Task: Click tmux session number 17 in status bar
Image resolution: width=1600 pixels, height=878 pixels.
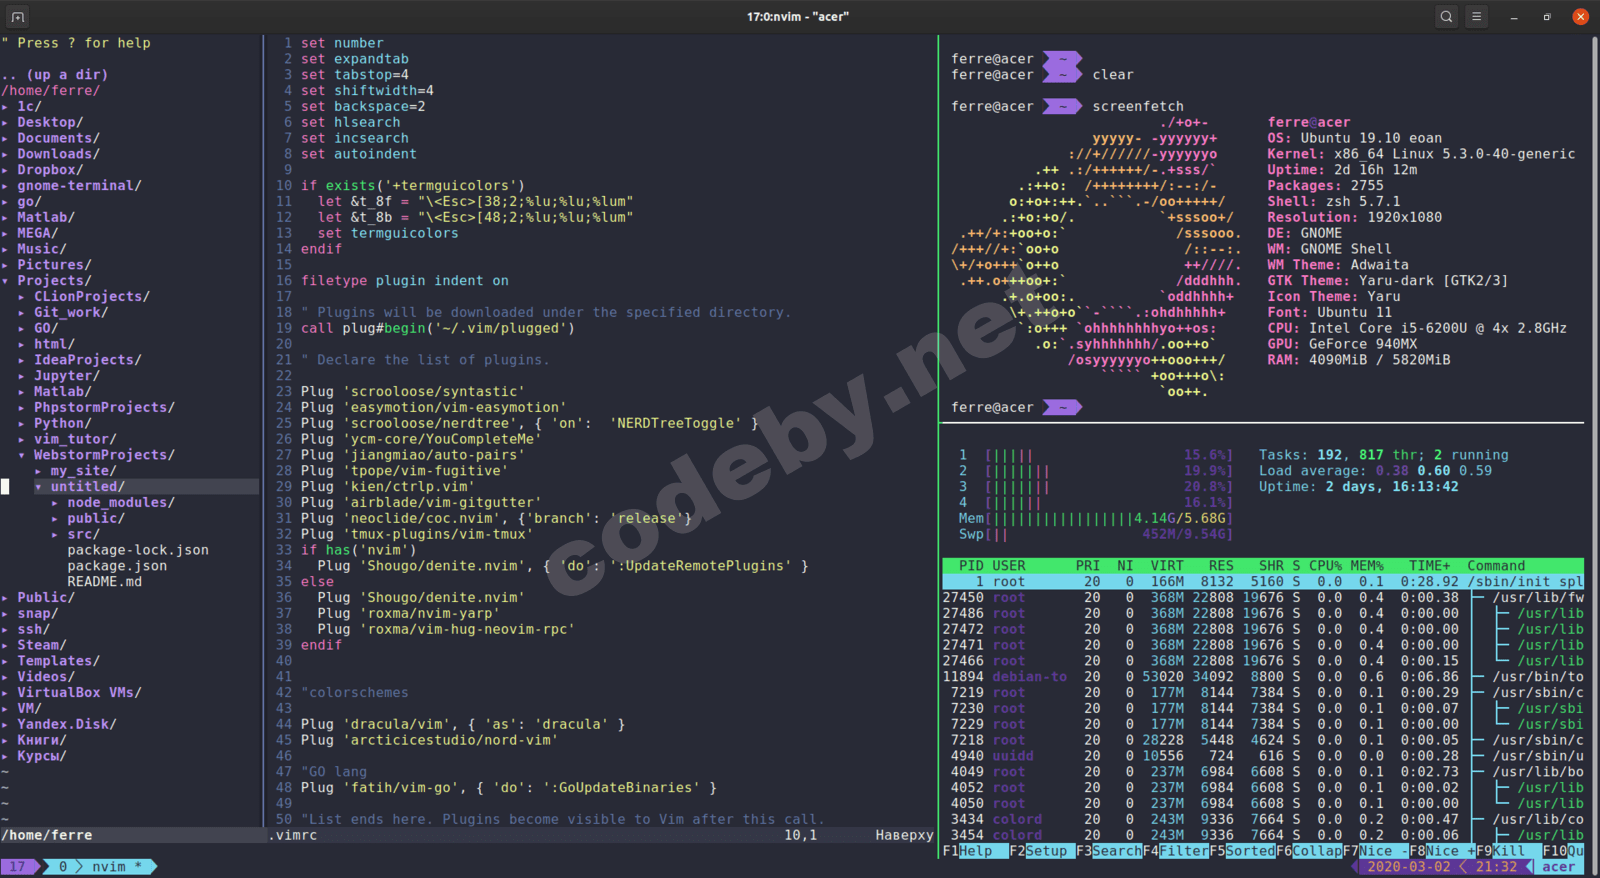Action: pyautogui.click(x=17, y=867)
